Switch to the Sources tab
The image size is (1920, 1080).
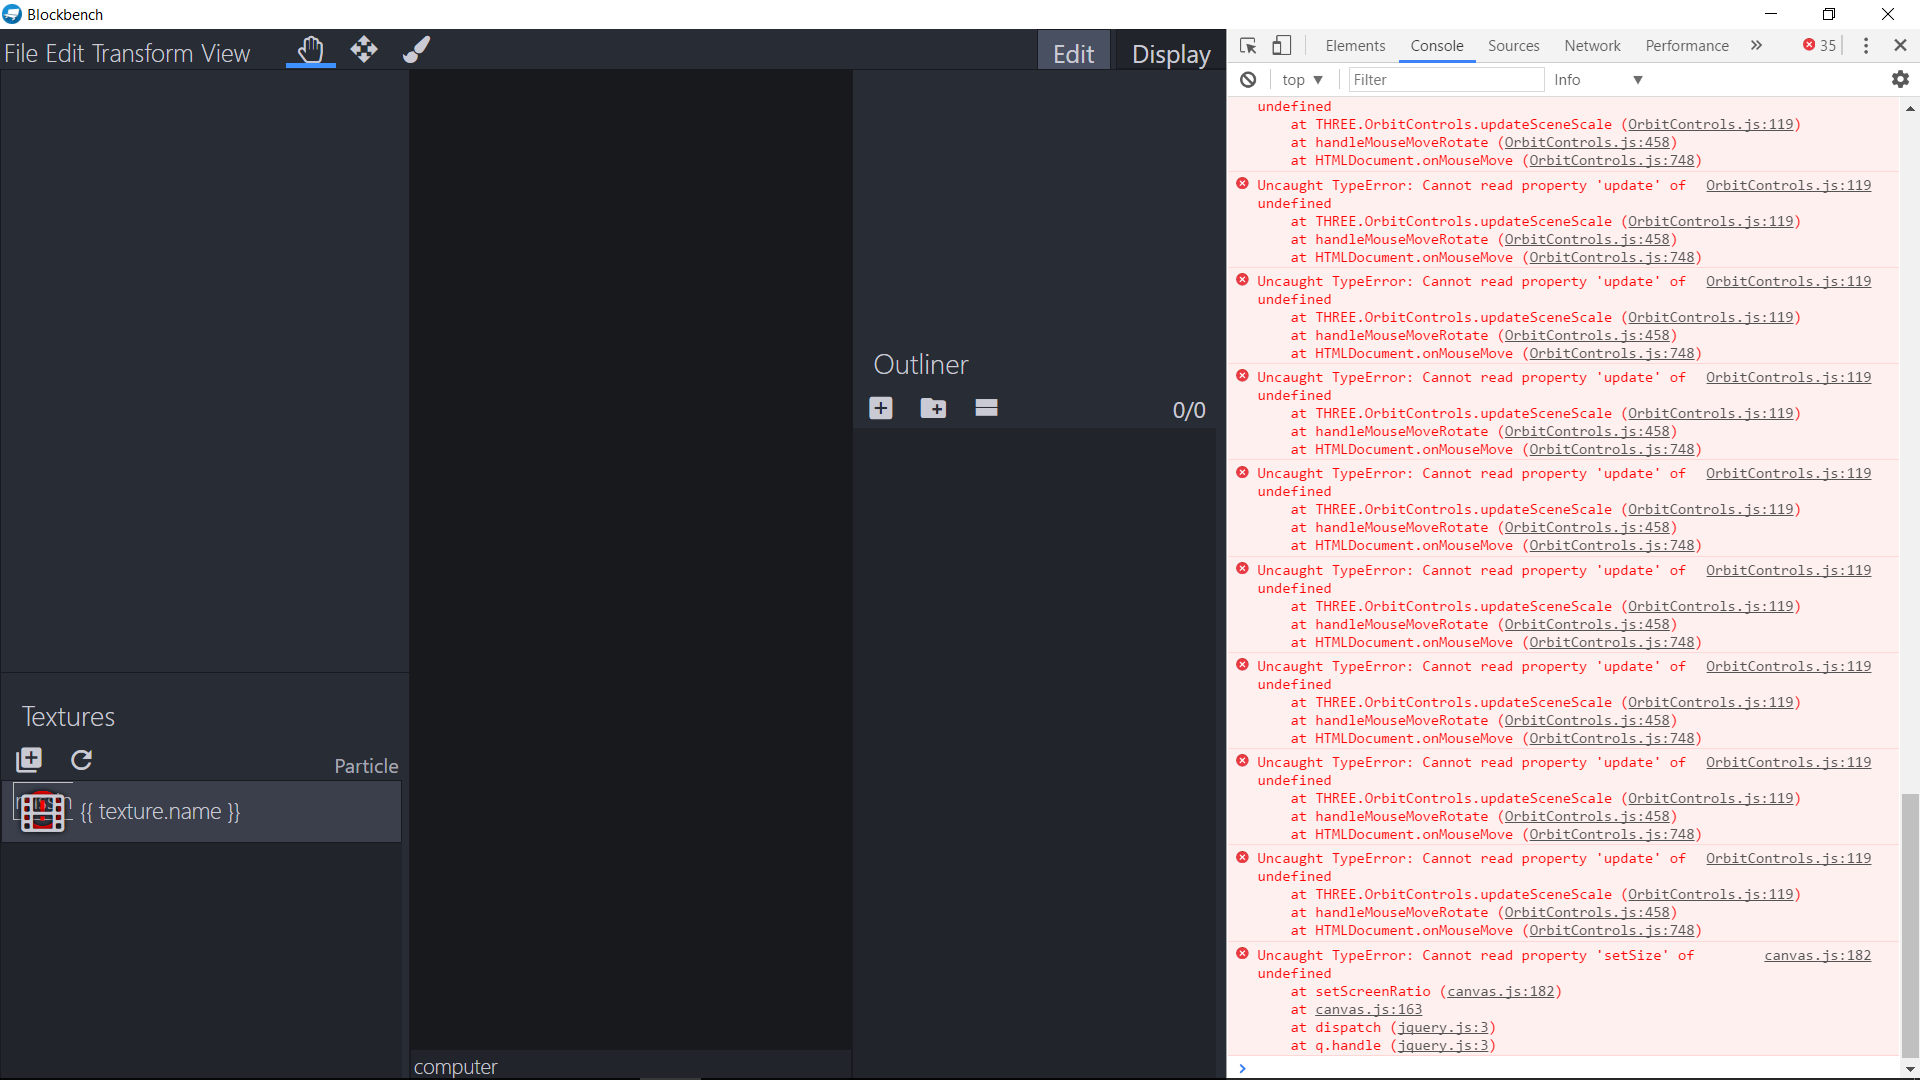tap(1513, 45)
